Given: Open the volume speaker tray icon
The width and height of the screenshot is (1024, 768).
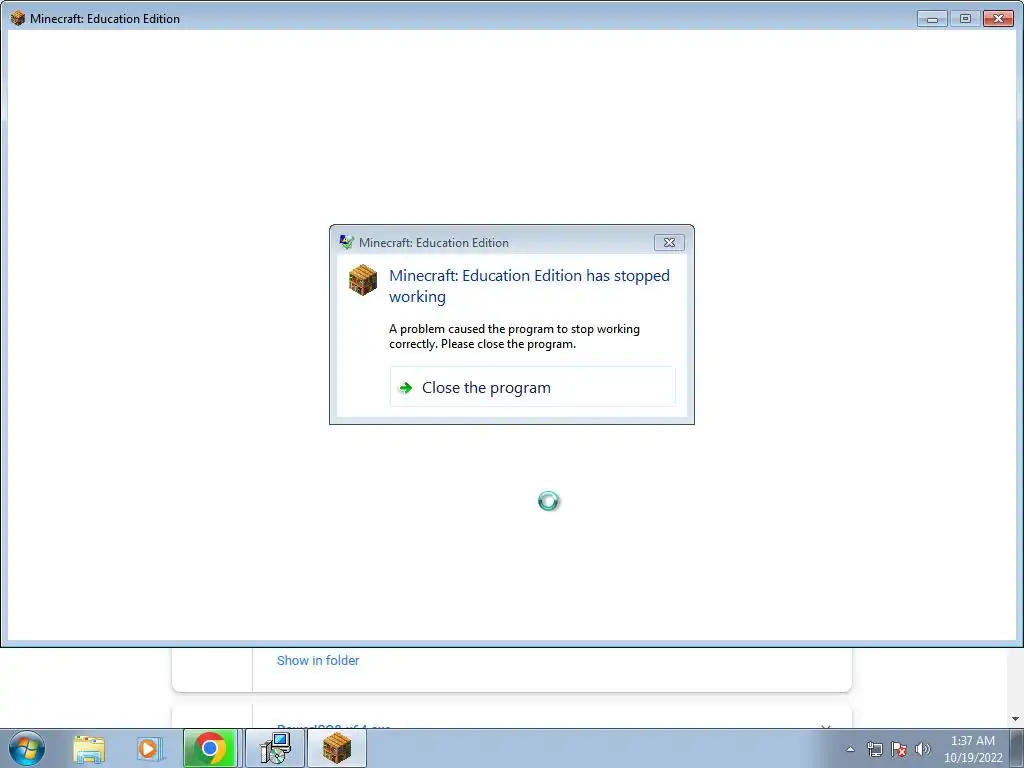Looking at the screenshot, I should pos(923,749).
